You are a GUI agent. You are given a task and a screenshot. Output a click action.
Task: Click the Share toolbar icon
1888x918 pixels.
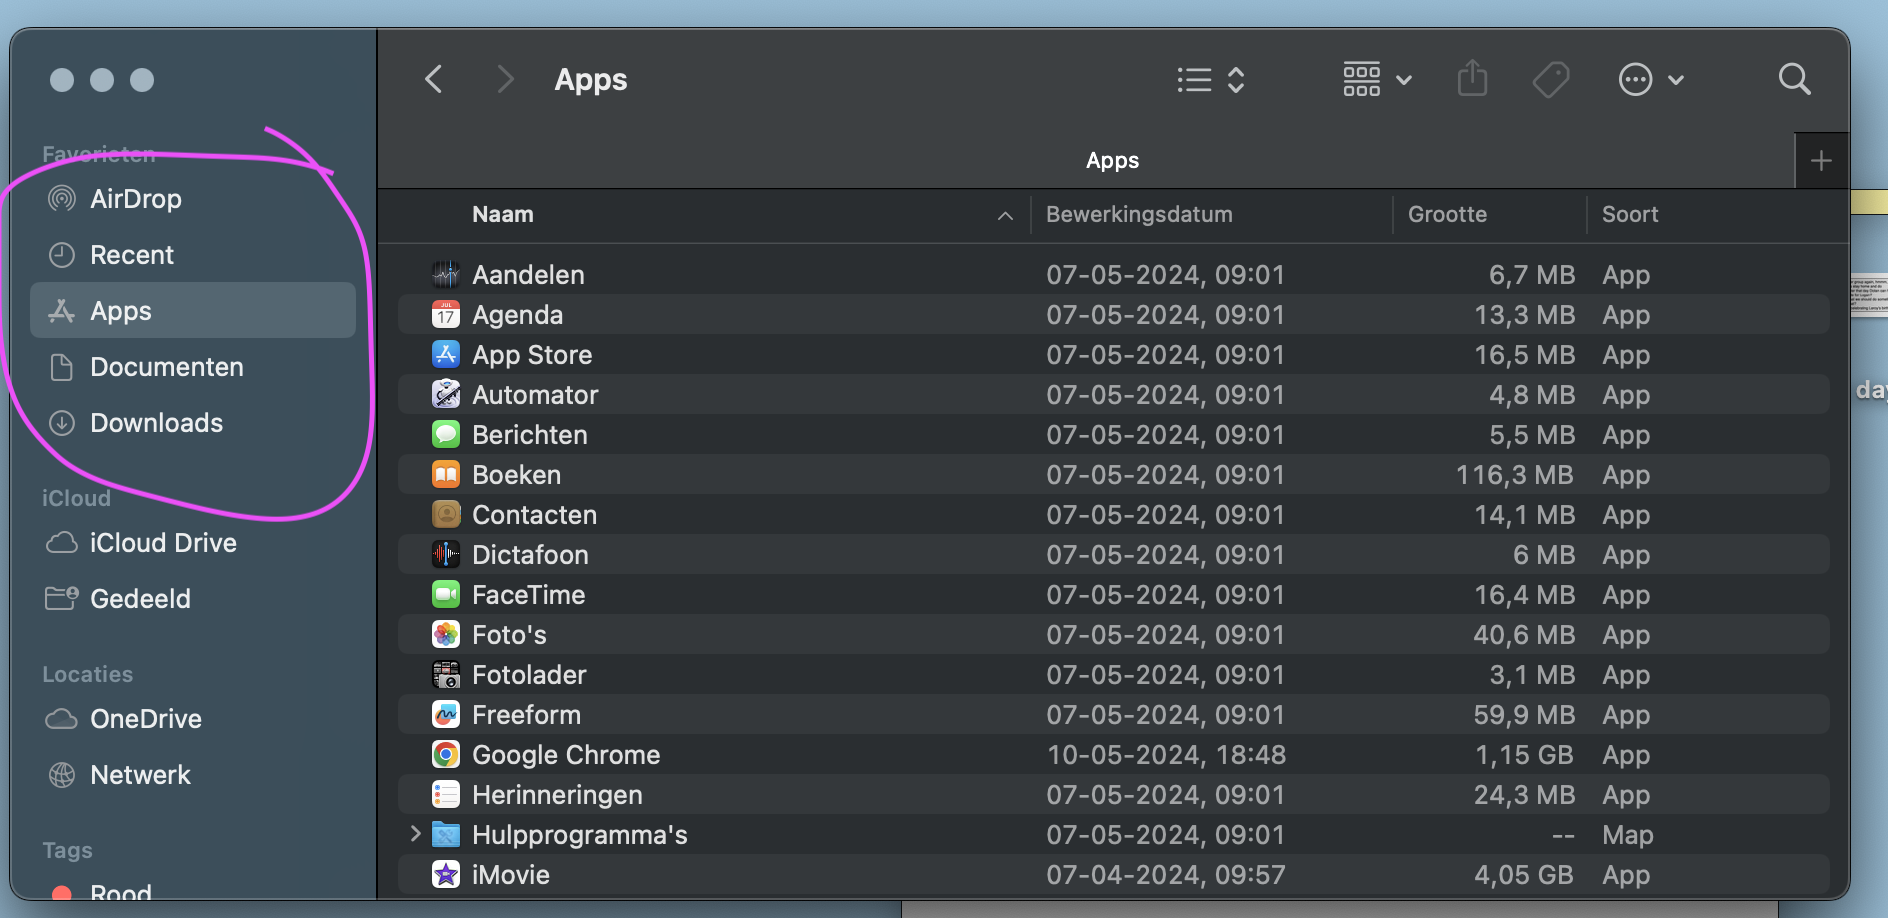1472,79
